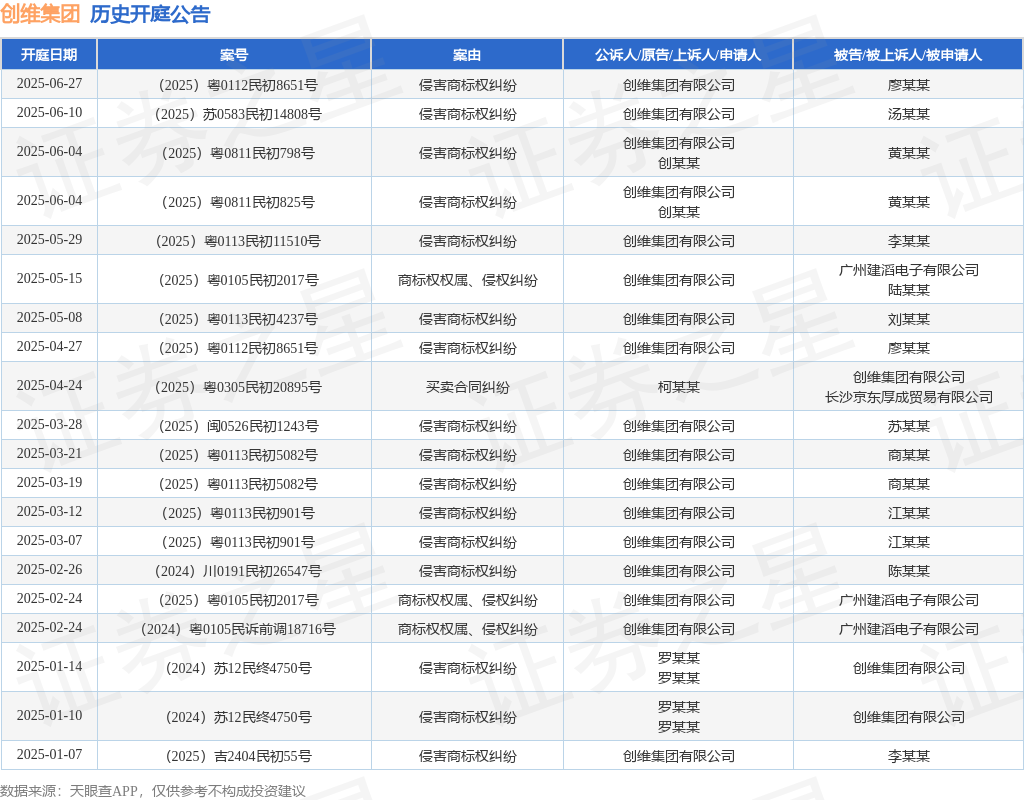Click 李某某 in the 2025-01-07 row
Image resolution: width=1024 pixels, height=800 pixels.
(x=908, y=756)
